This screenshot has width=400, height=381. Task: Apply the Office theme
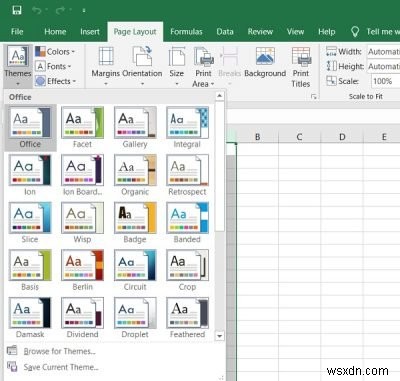(x=30, y=127)
